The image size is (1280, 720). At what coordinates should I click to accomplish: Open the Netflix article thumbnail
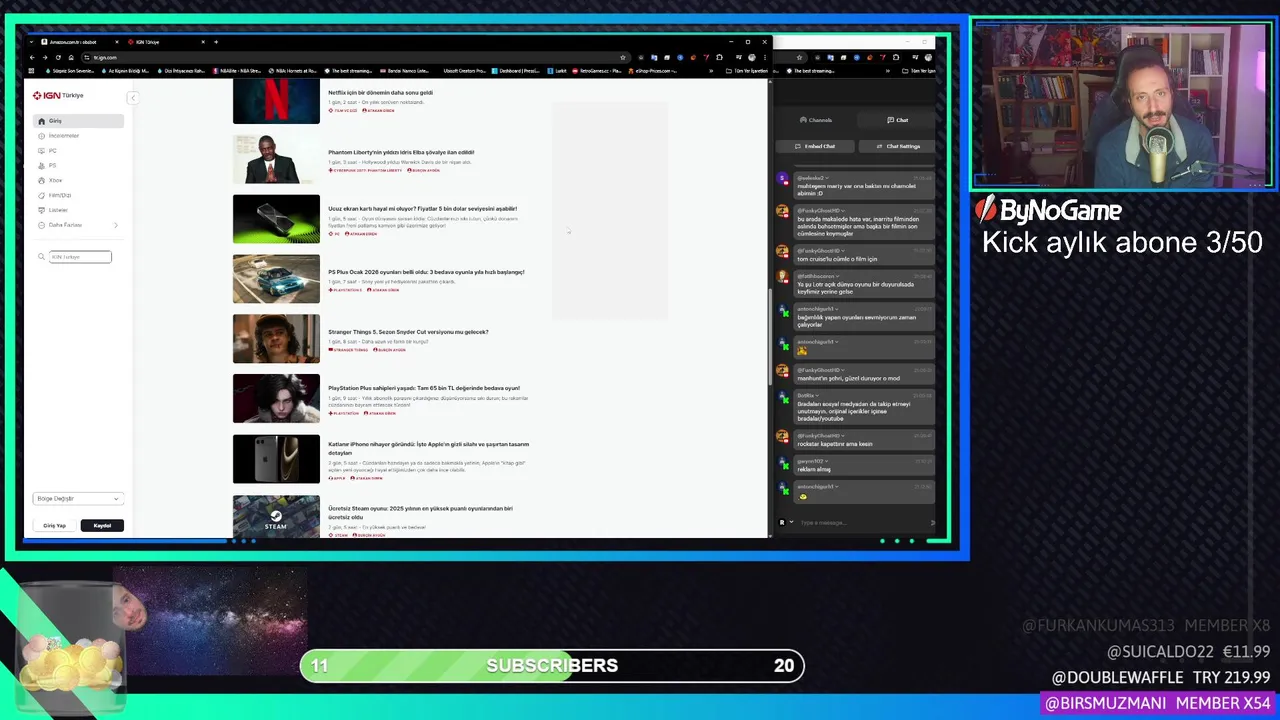pos(276,101)
